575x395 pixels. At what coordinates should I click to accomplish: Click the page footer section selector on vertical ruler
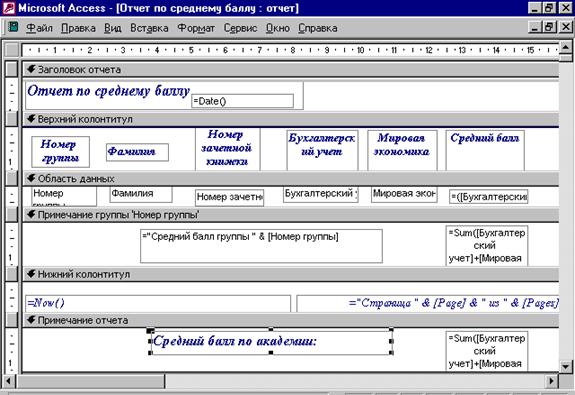coord(12,274)
